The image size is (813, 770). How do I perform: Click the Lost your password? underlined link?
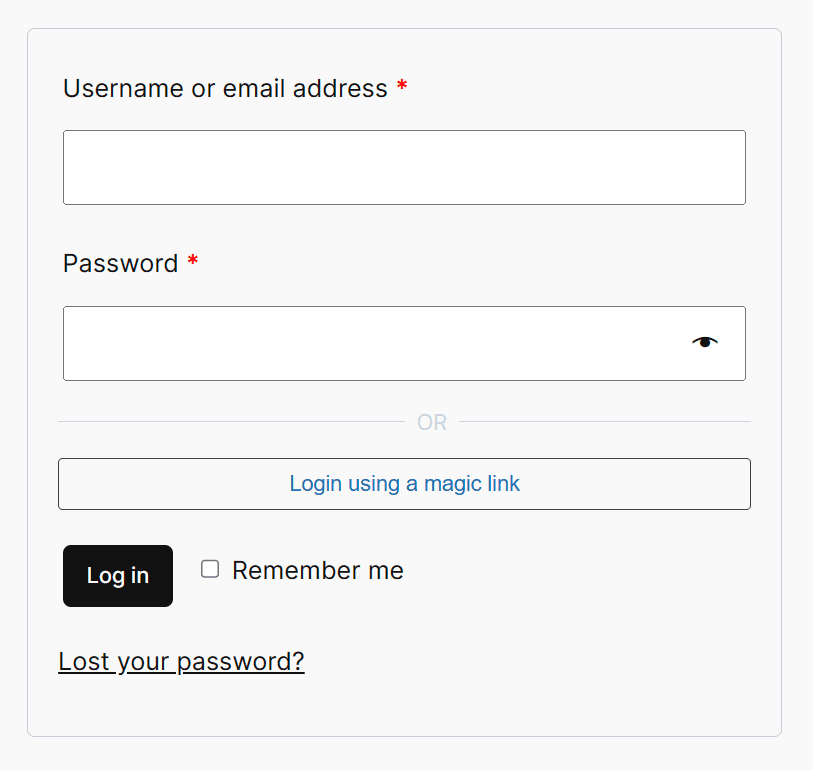tap(181, 661)
